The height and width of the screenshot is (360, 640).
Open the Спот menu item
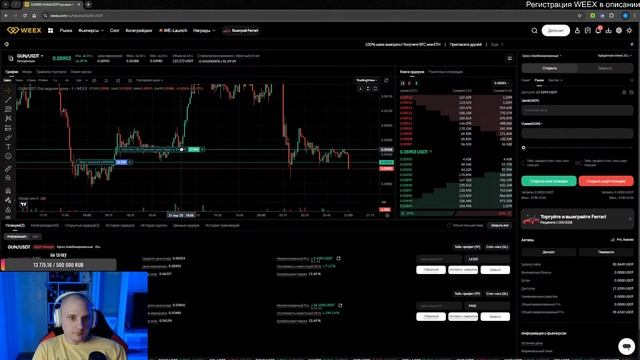pos(115,31)
